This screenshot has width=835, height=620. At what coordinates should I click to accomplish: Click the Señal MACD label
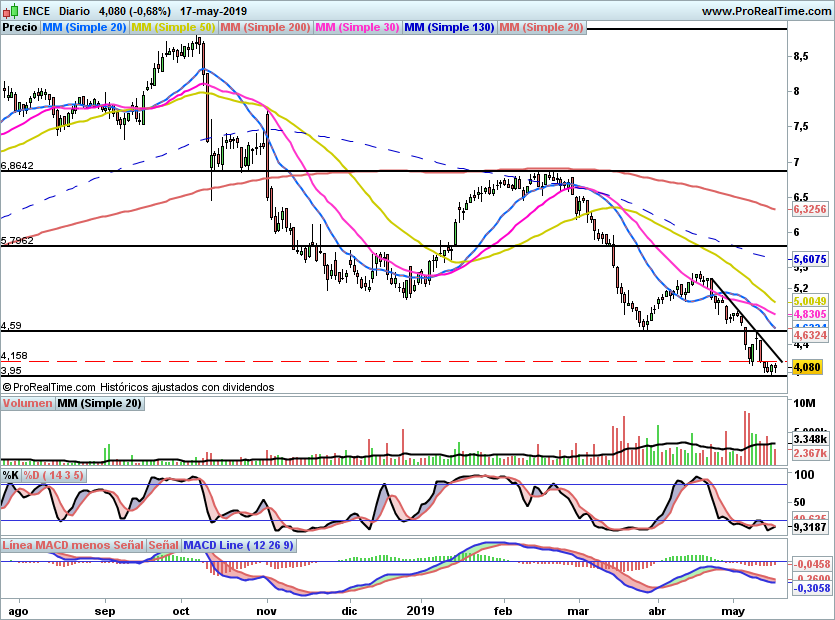(x=163, y=545)
